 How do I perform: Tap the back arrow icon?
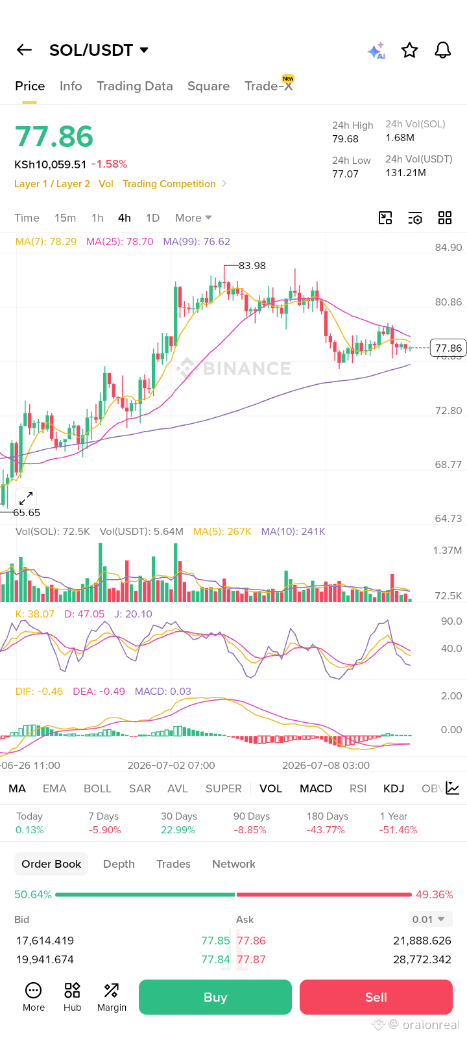(25, 50)
